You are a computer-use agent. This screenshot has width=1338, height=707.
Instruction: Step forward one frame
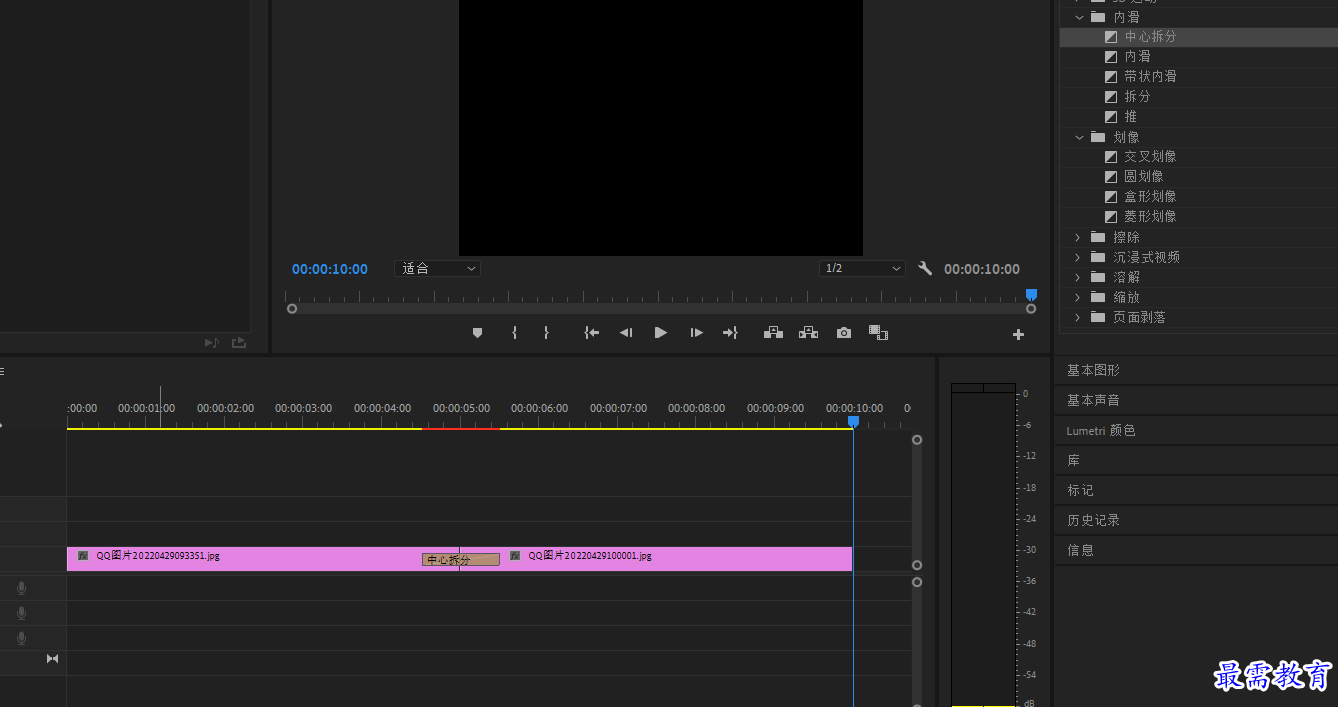[x=696, y=333]
